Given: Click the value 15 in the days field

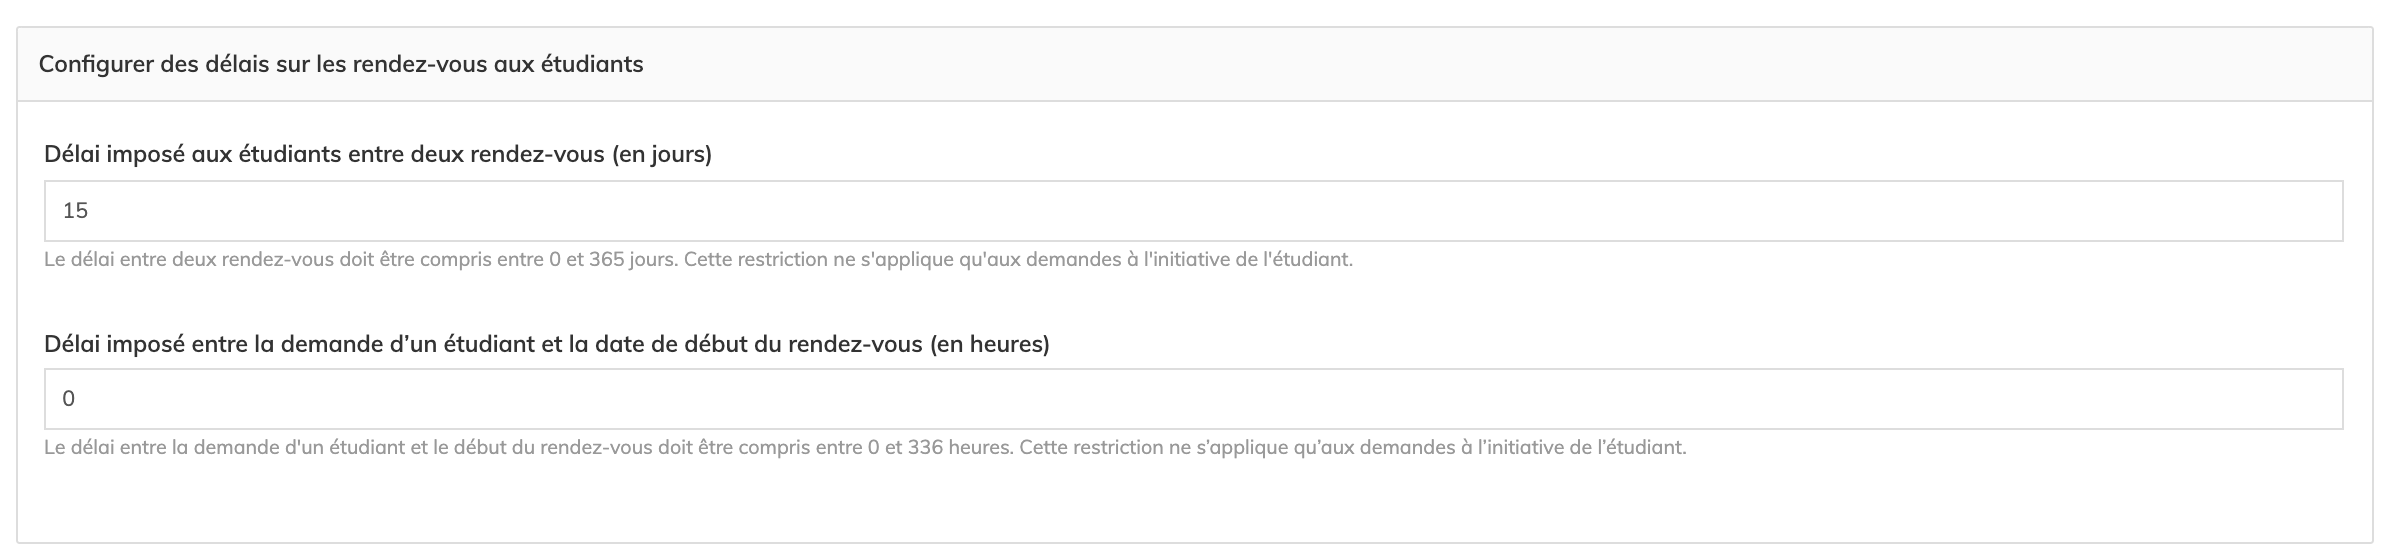Looking at the screenshot, I should tap(76, 211).
